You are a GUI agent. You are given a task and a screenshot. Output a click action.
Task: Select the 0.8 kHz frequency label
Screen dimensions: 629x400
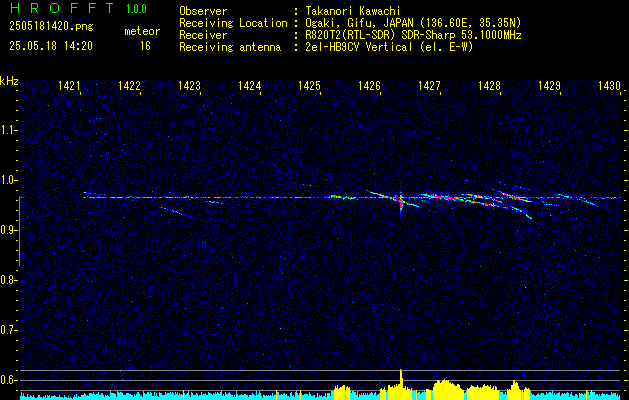(x=8, y=280)
